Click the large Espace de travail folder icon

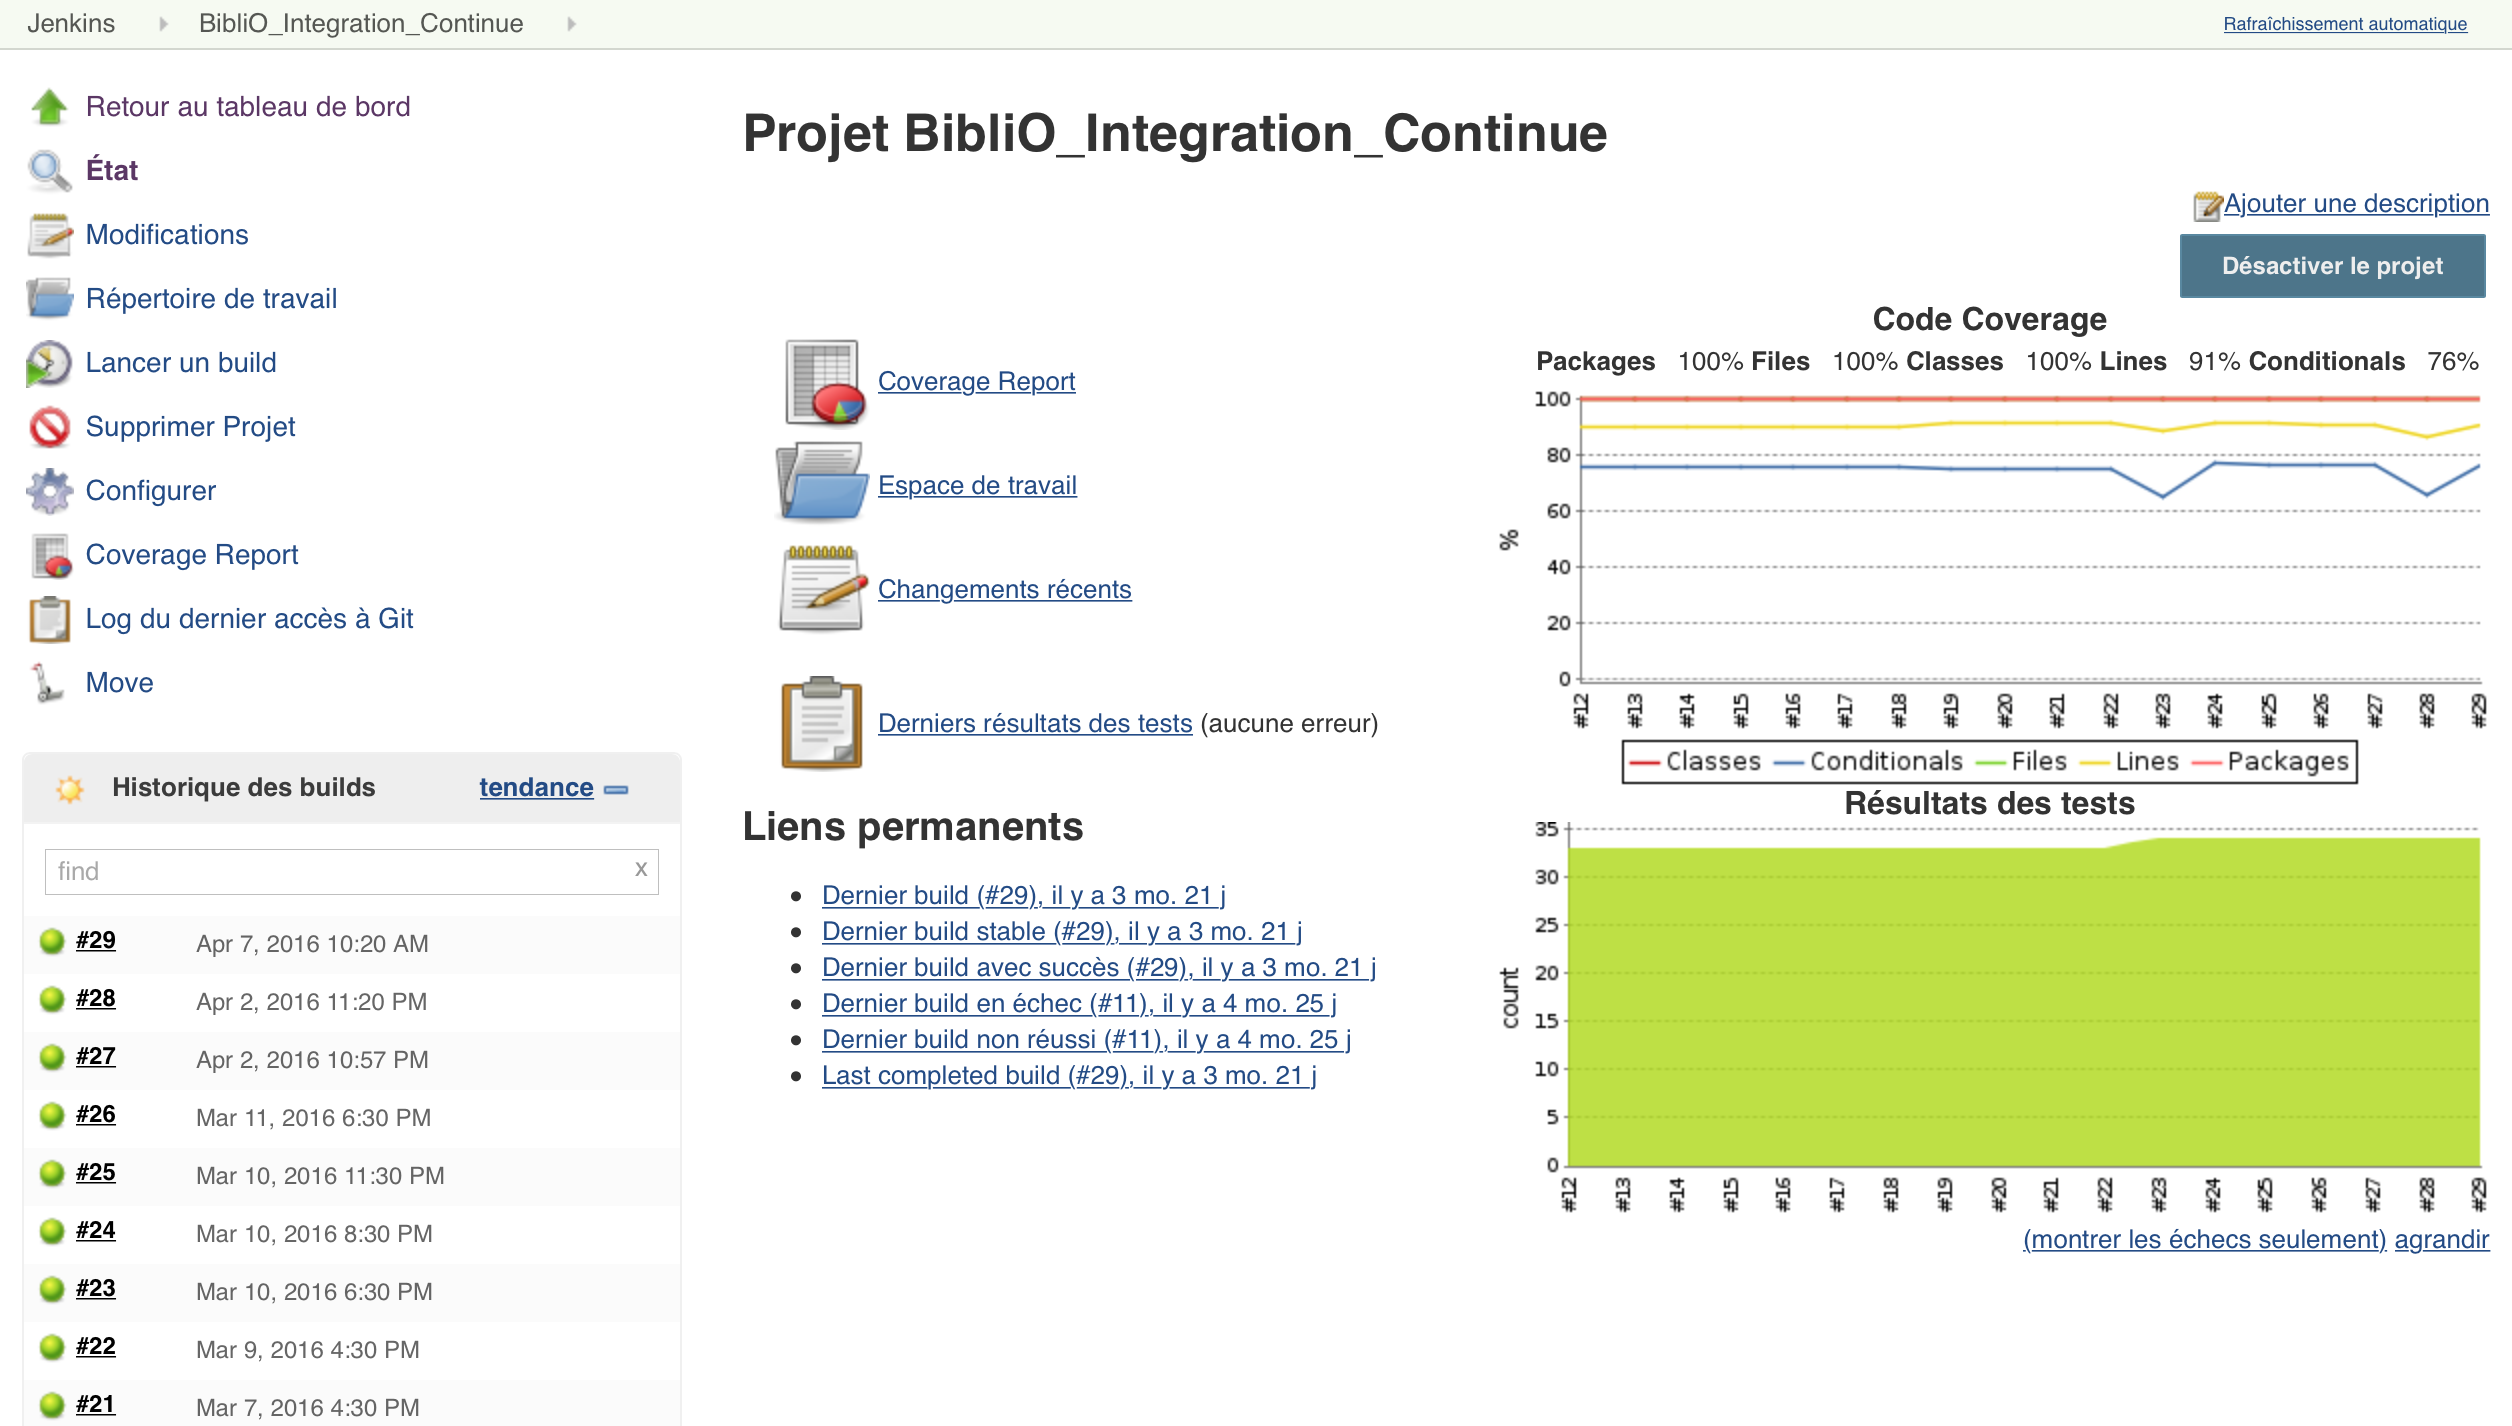(821, 482)
